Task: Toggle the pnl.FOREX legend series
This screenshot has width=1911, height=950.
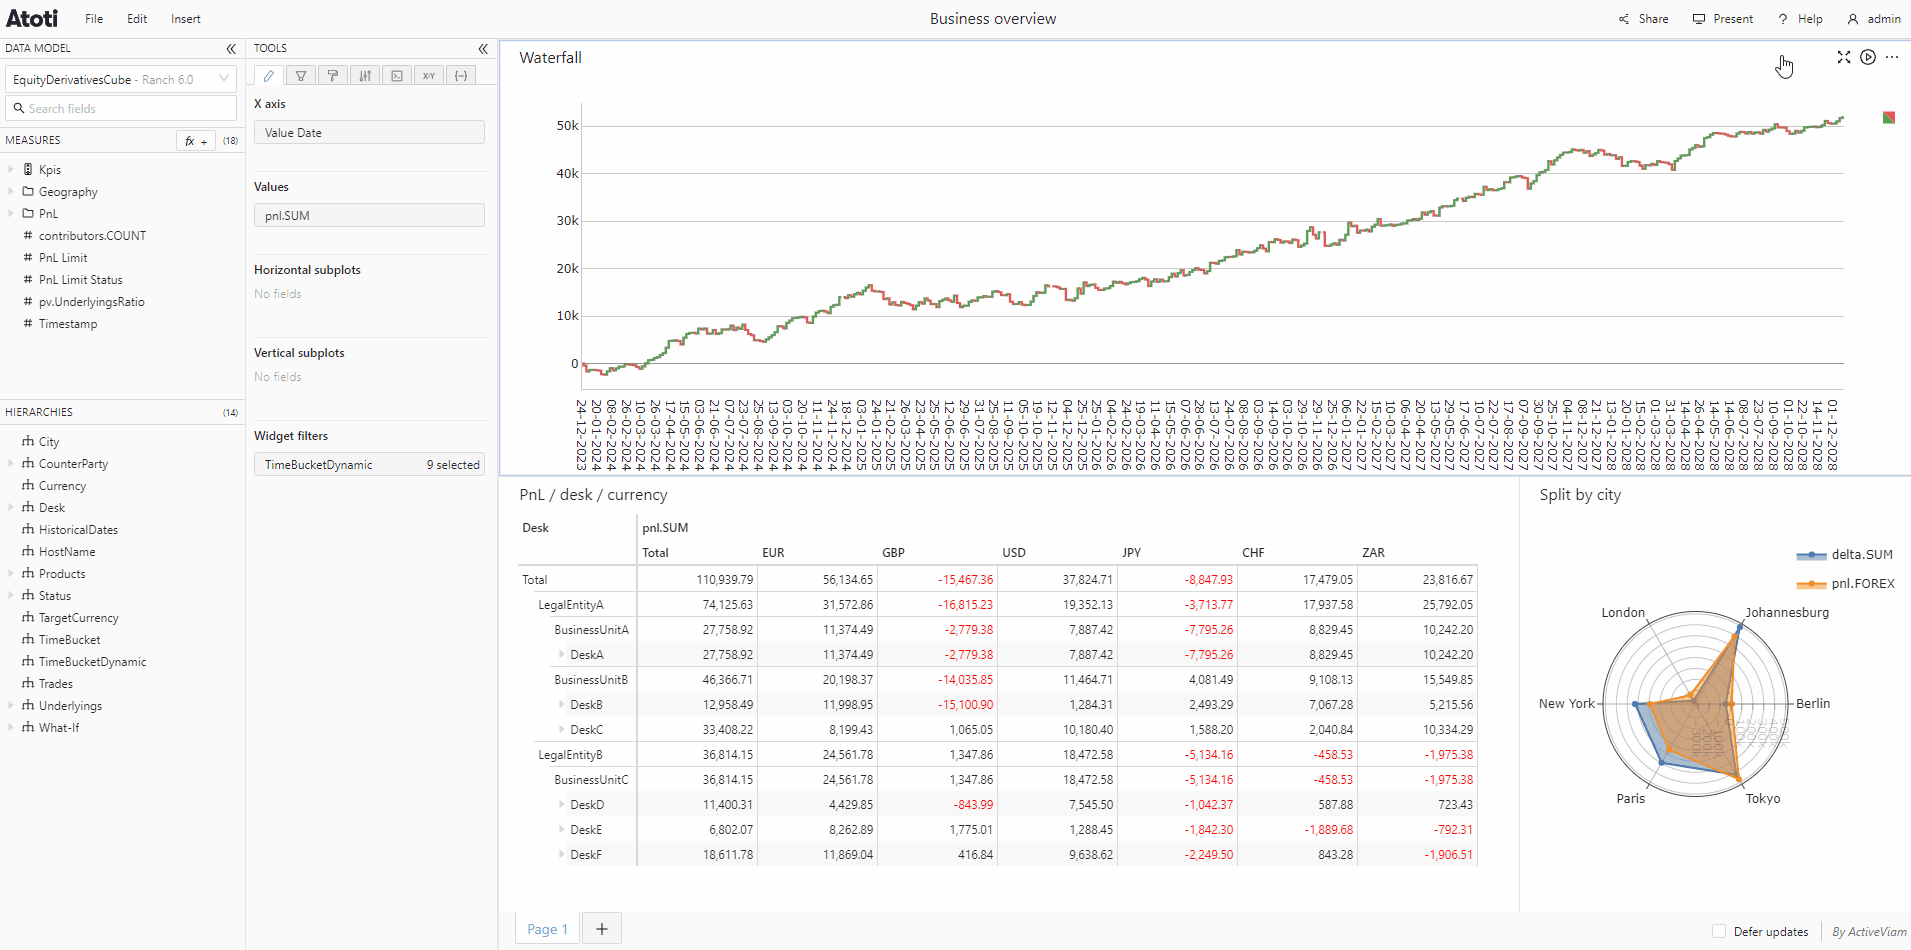Action: tap(1845, 584)
